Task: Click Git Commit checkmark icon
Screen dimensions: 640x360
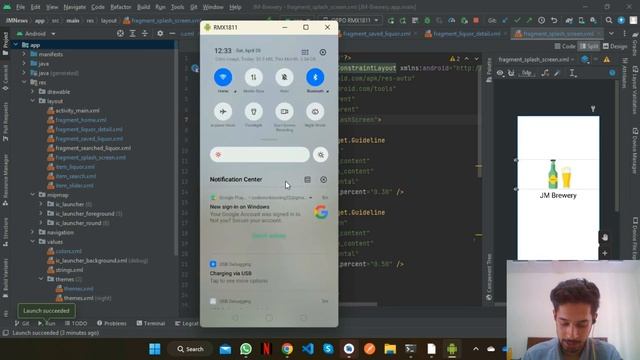Action: [x=518, y=20]
